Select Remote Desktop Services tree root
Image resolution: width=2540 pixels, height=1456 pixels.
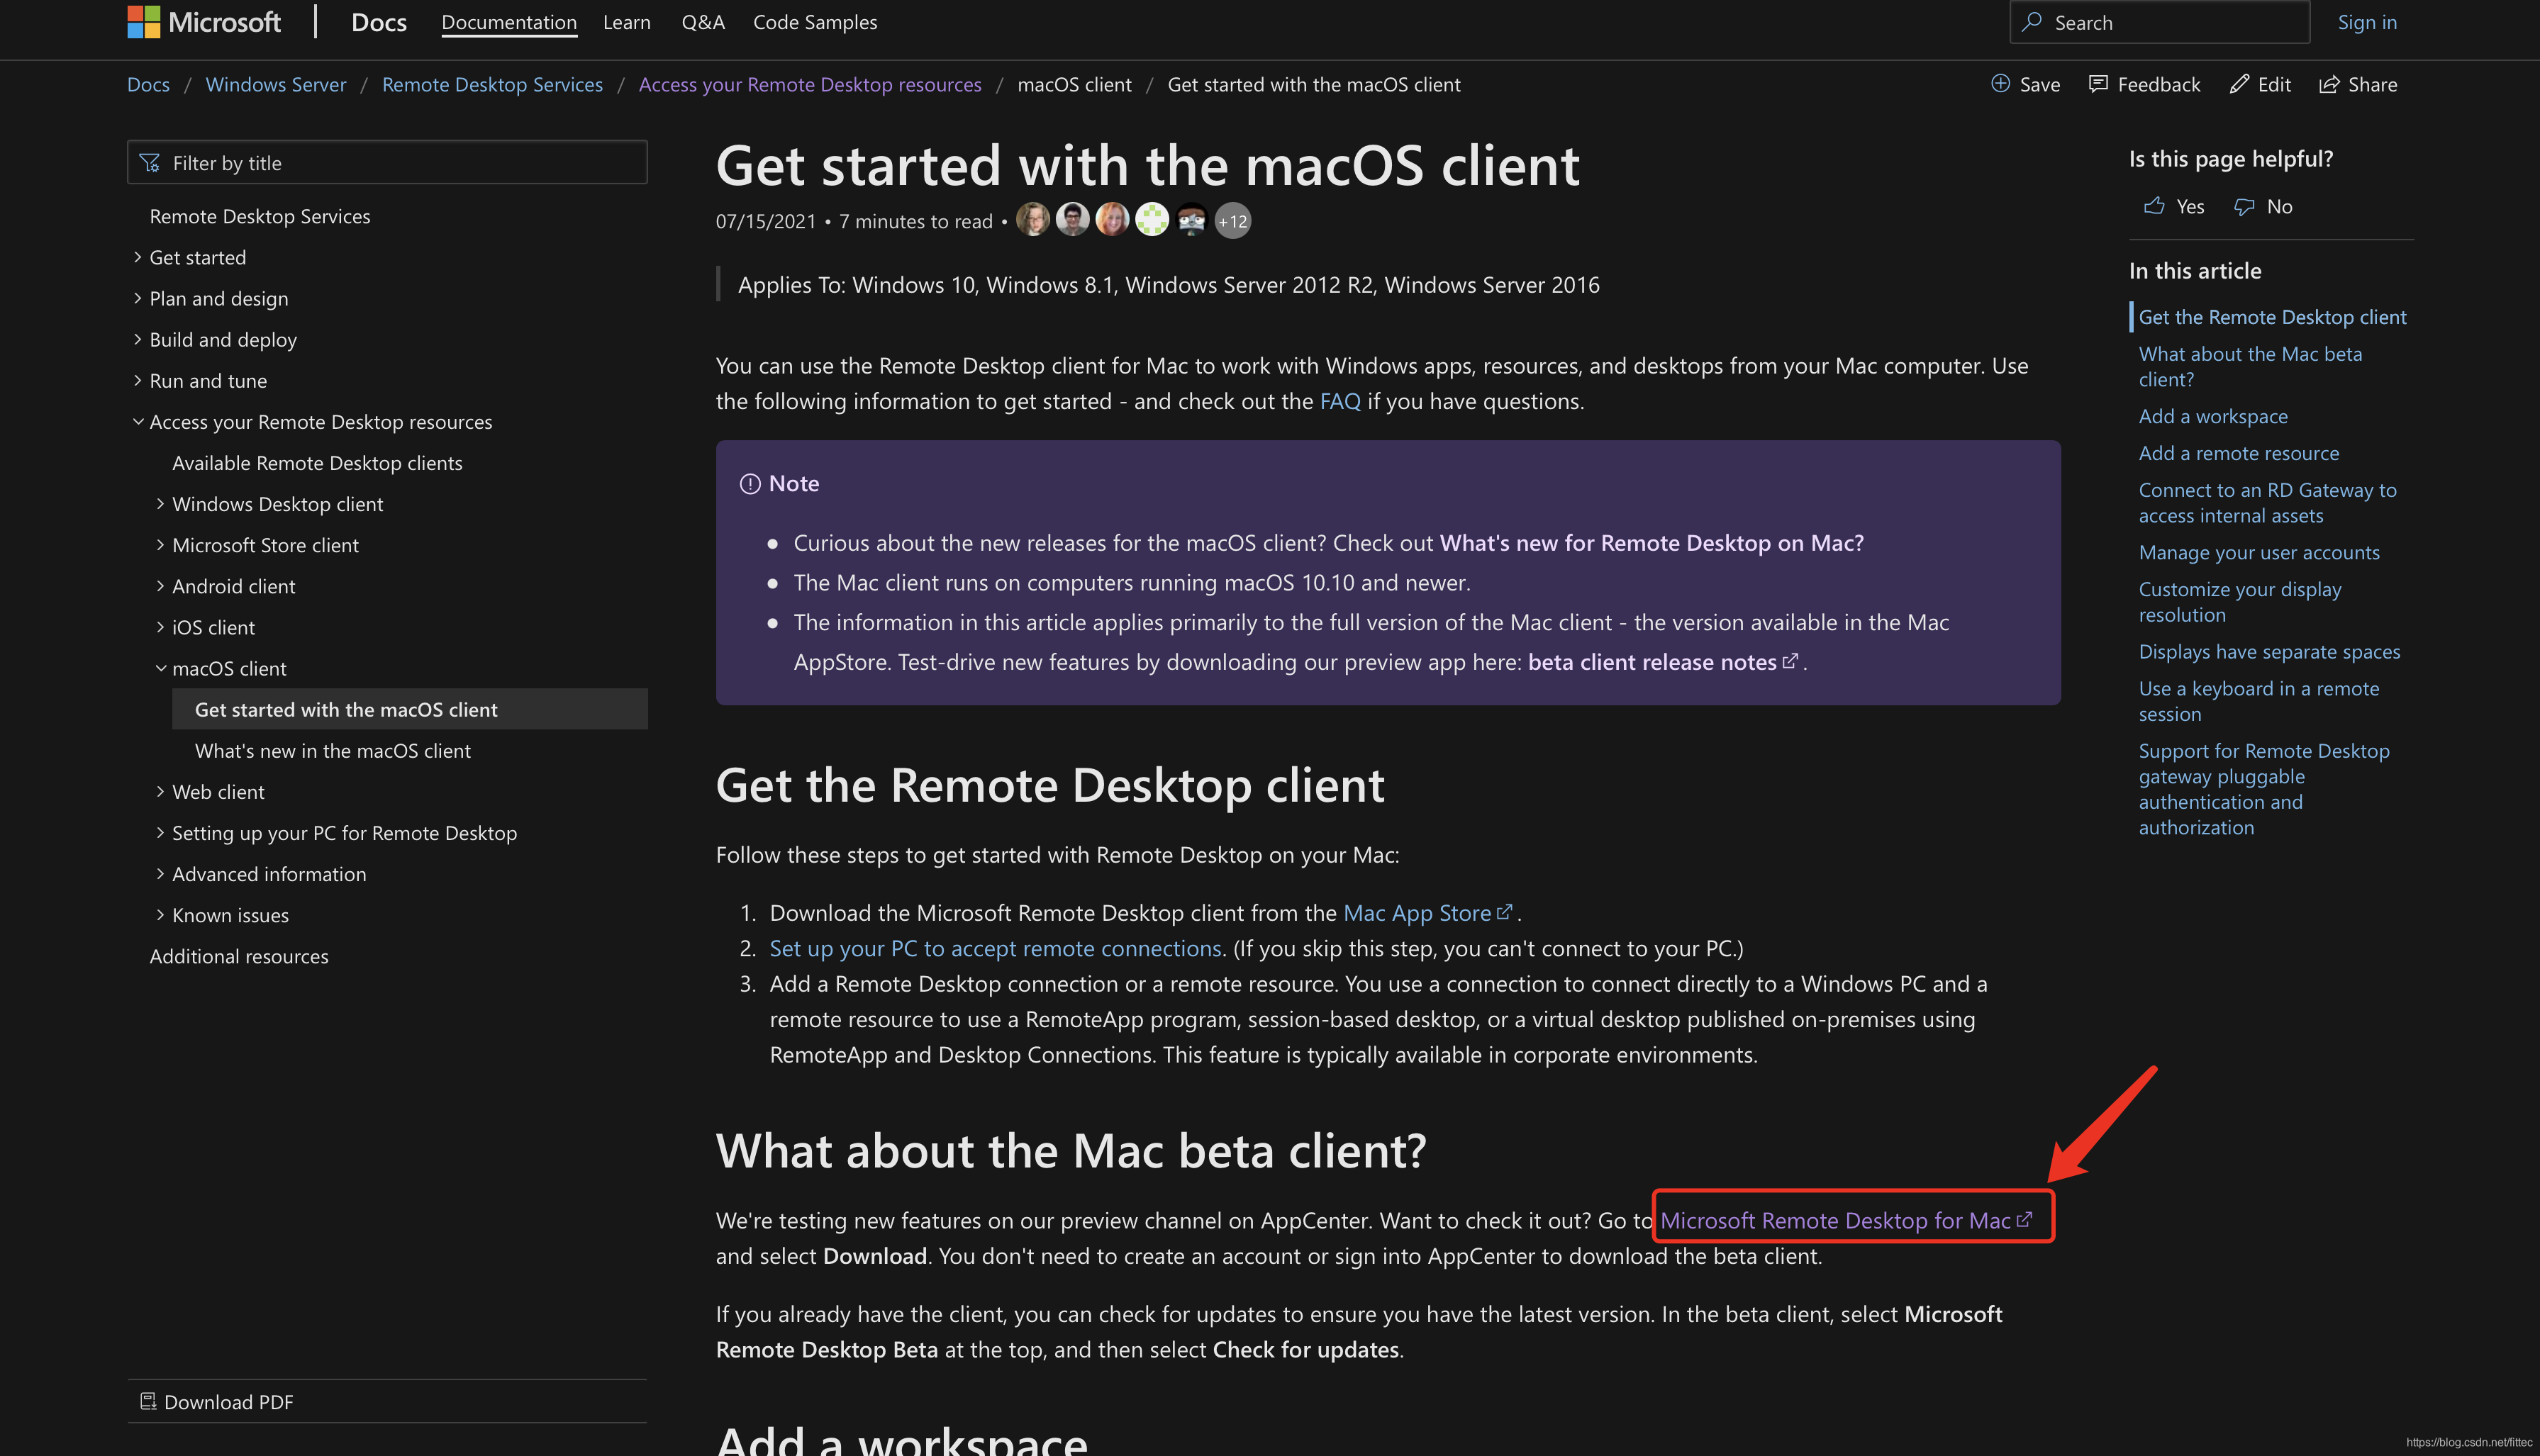coord(260,216)
